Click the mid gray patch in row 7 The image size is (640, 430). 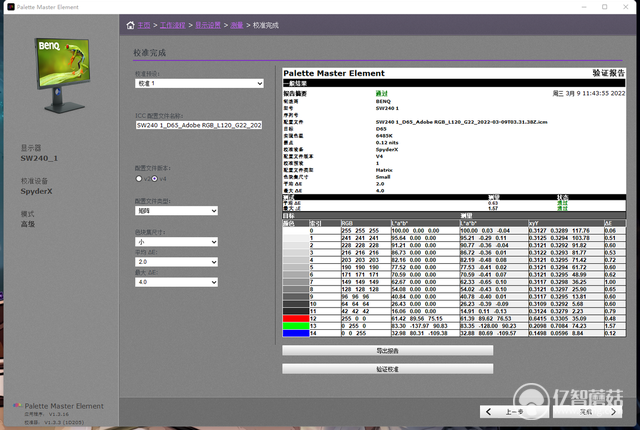(x=296, y=282)
